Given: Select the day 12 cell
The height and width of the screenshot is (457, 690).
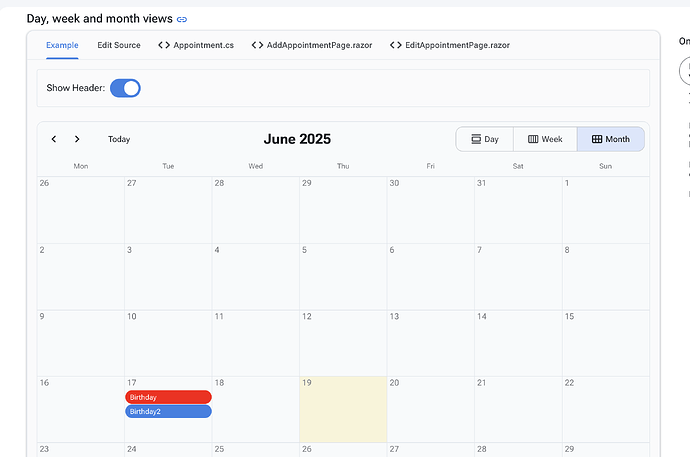Looking at the screenshot, I should (x=343, y=343).
